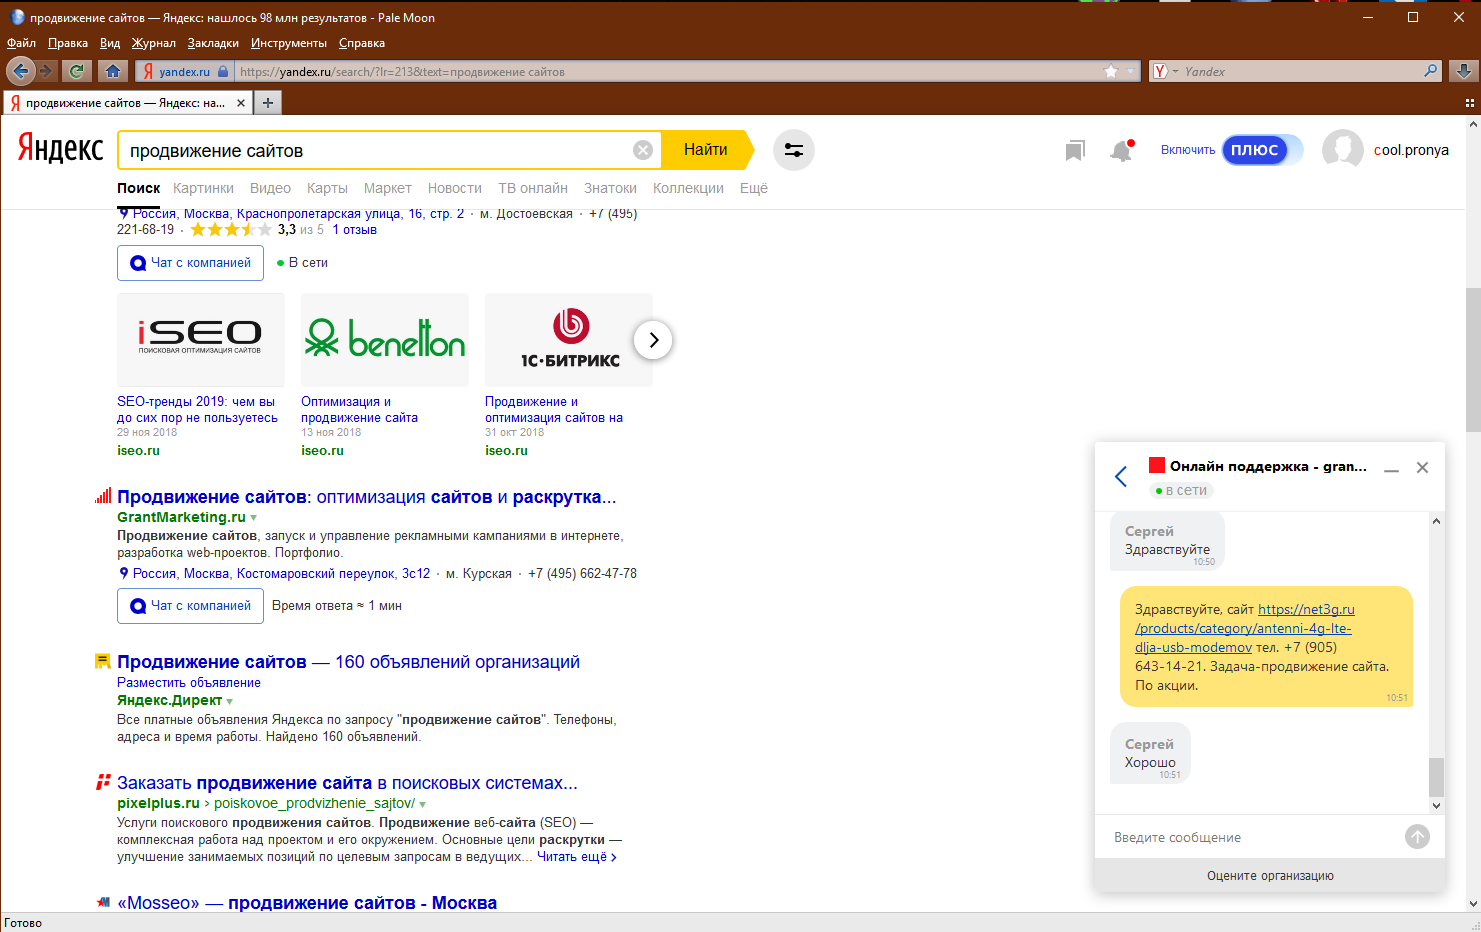This screenshot has height=932, width=1481.
Task: Open Mosseo продвижение сайтов result
Action: coord(307,903)
